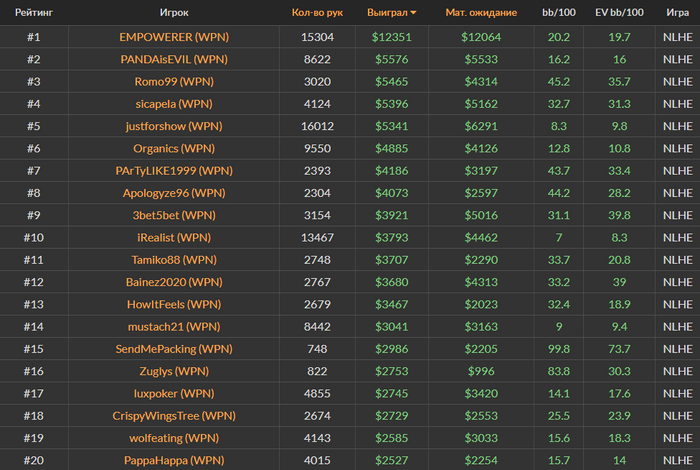Select PappaHappa (WPN) player
Image resolution: width=700 pixels, height=470 pixels.
[174, 460]
